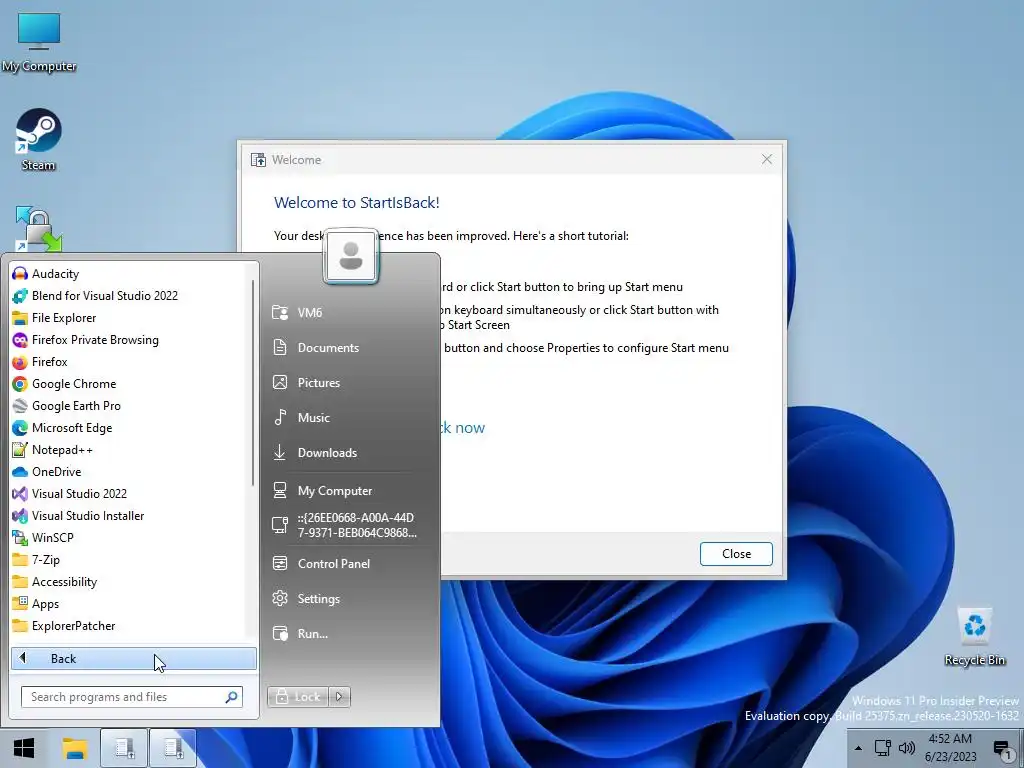Screen dimensions: 1024x768
Task: Switch to first StartIsBack taskbar window
Action: click(124, 748)
